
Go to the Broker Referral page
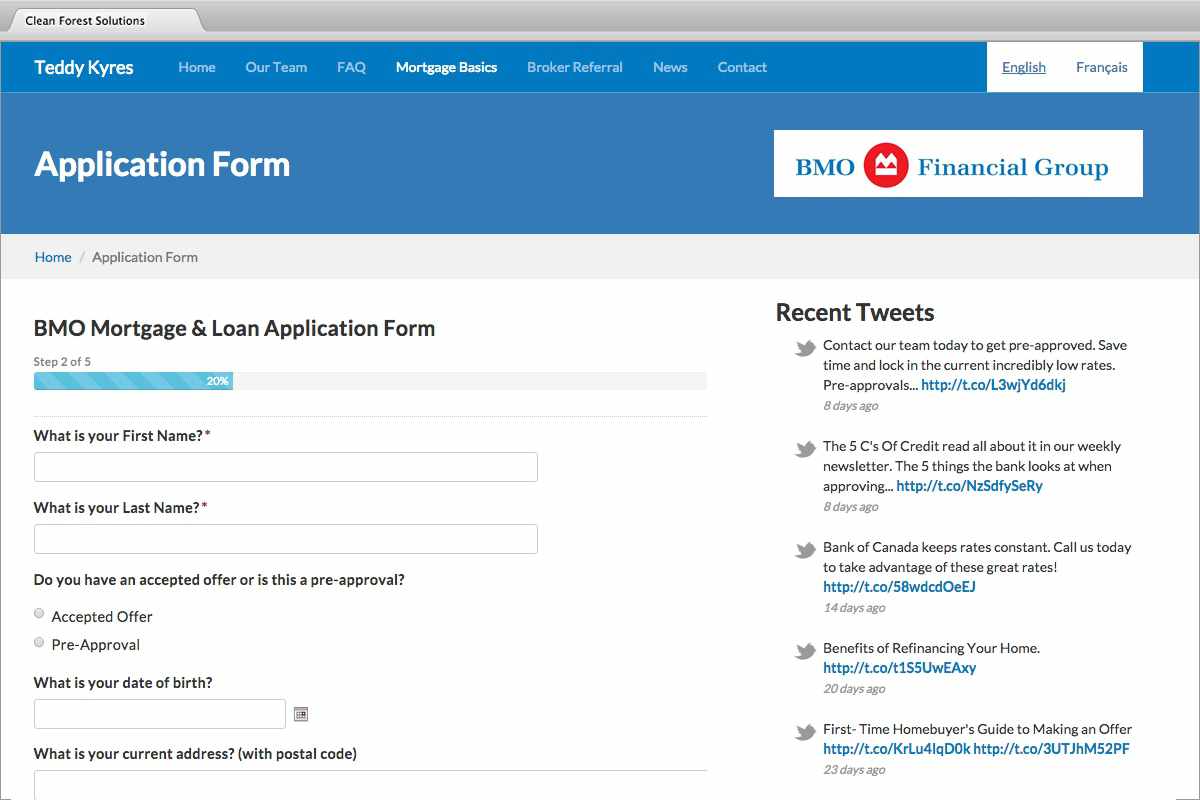[x=574, y=67]
